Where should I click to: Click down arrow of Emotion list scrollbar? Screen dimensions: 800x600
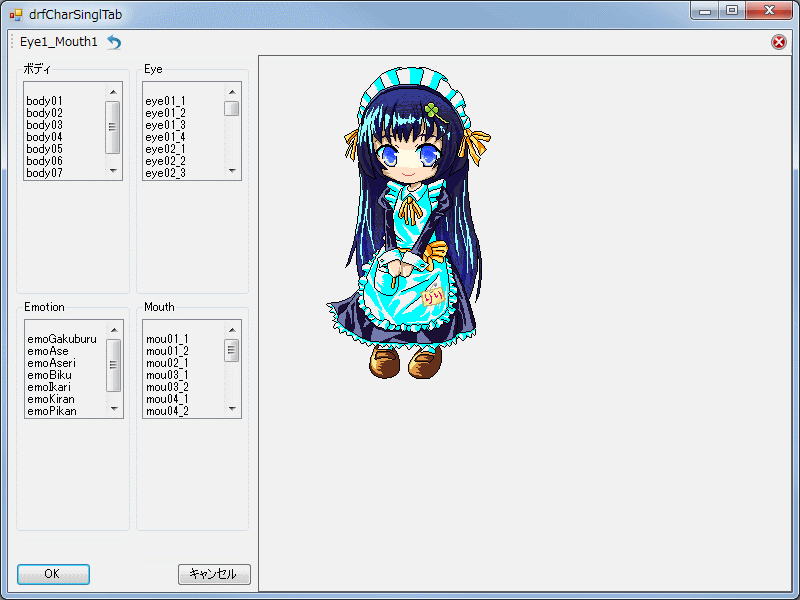tap(113, 409)
